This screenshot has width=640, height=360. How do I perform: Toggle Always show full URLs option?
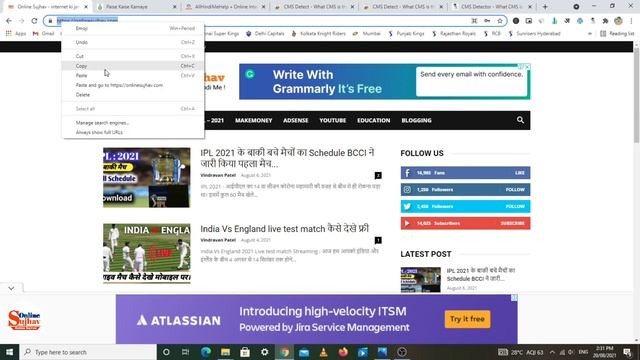click(133, 132)
